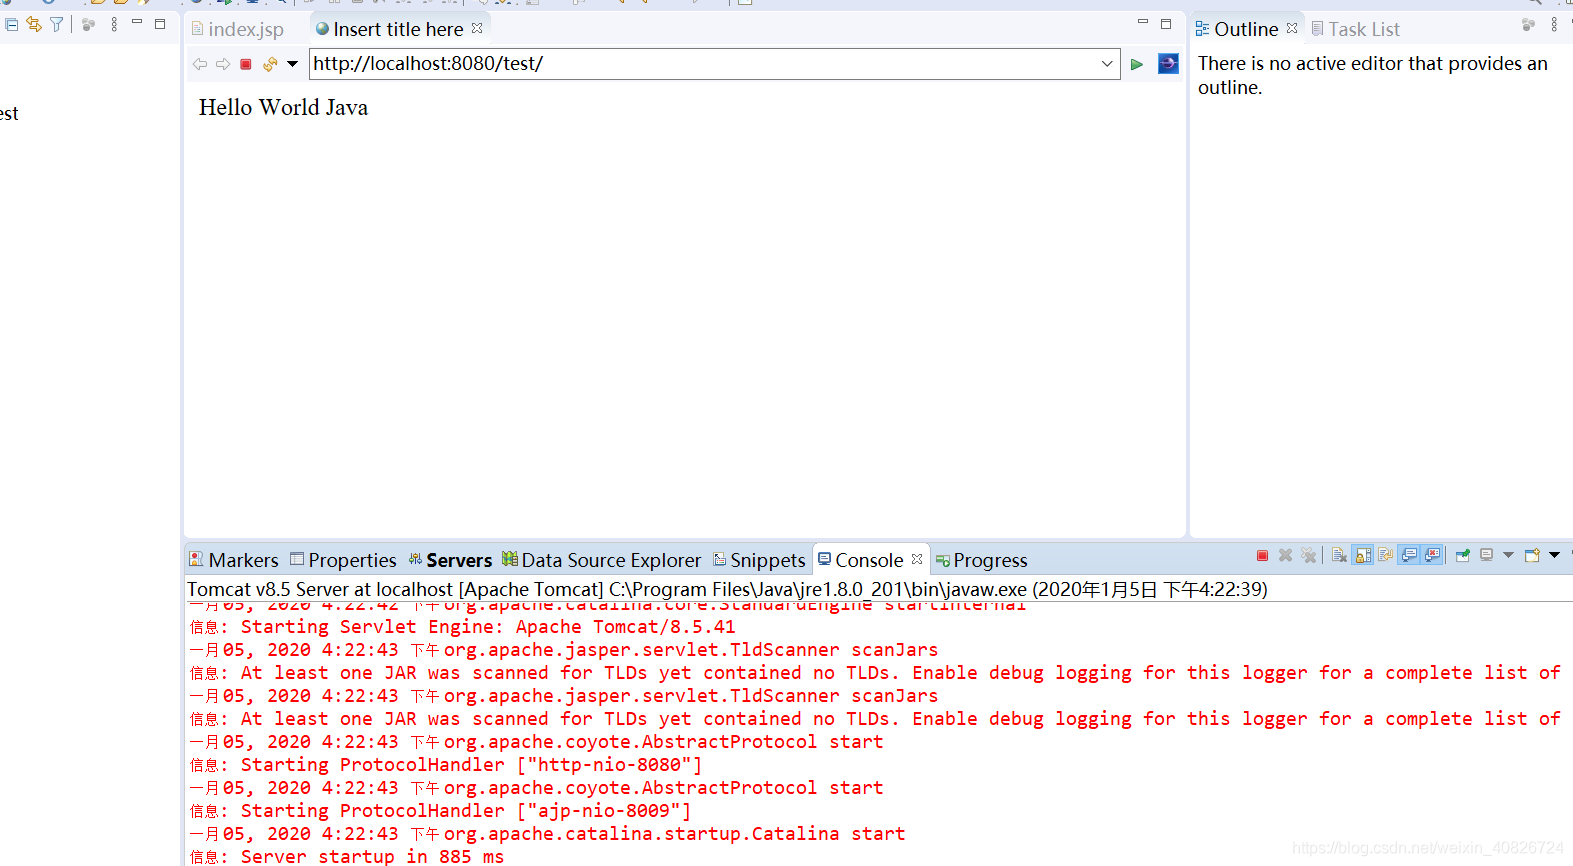This screenshot has width=1573, height=866.
Task: Remove launch (single X) in console
Action: click(x=1285, y=555)
